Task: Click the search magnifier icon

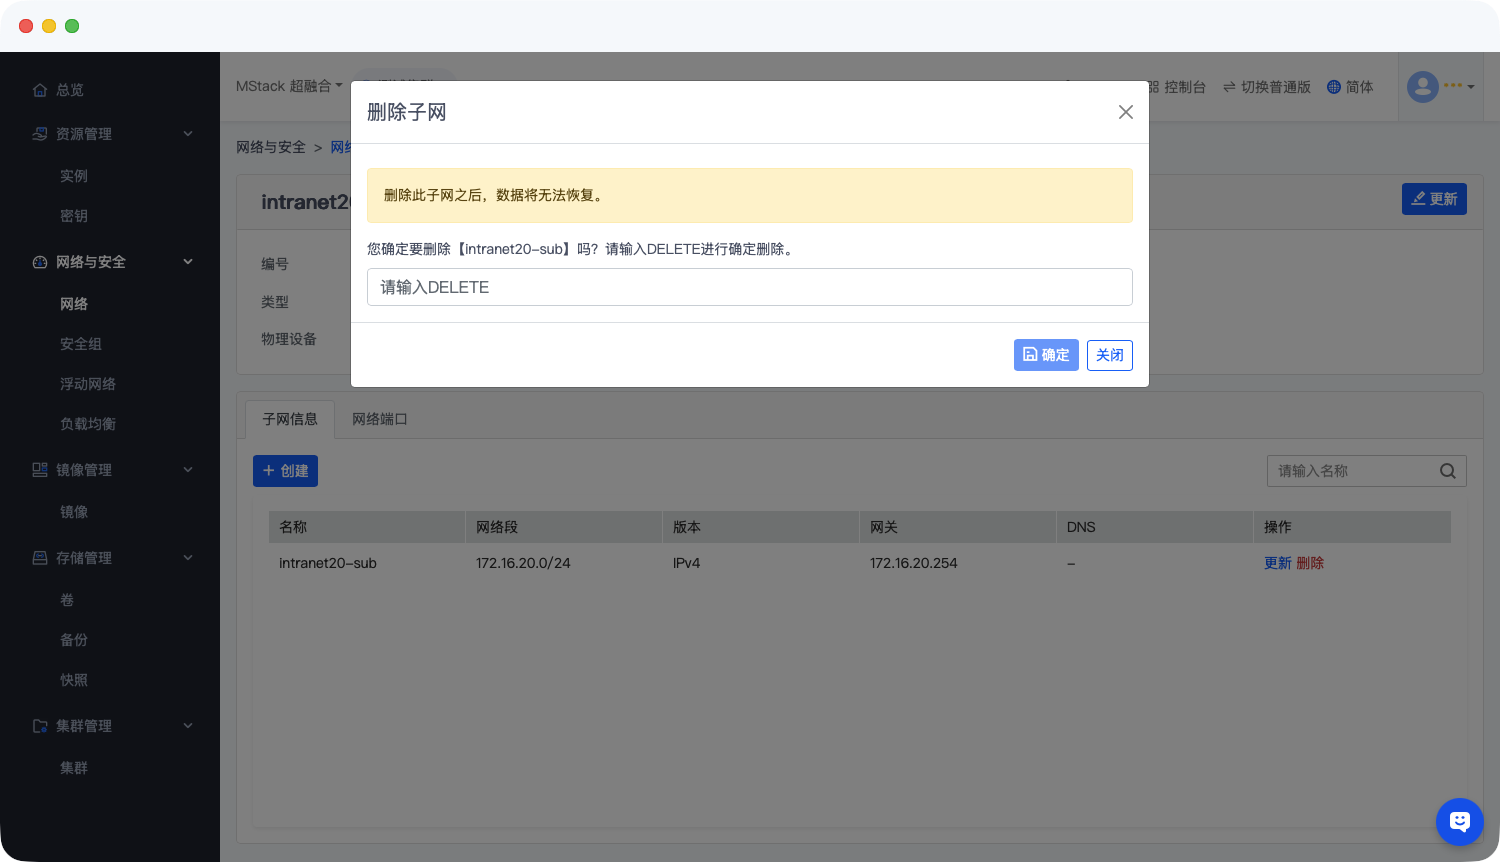Action: coord(1447,471)
